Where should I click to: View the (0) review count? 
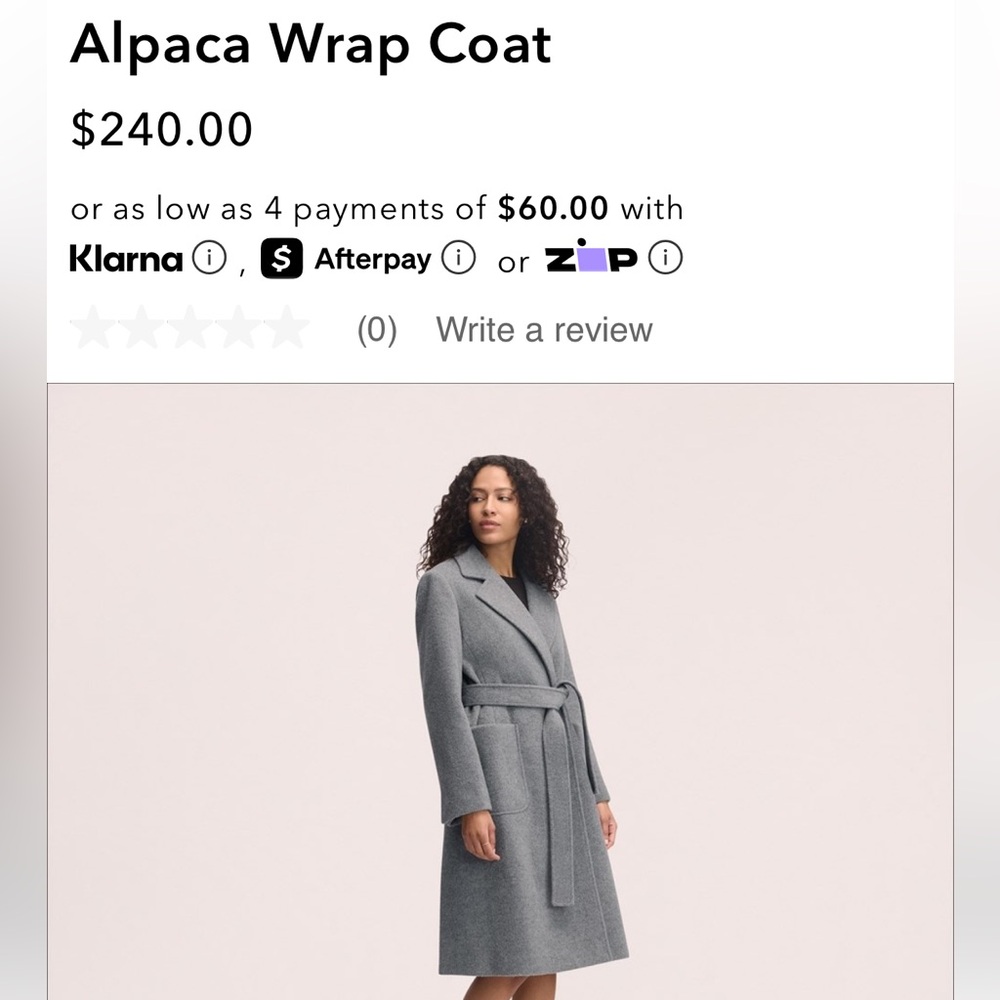click(x=375, y=329)
